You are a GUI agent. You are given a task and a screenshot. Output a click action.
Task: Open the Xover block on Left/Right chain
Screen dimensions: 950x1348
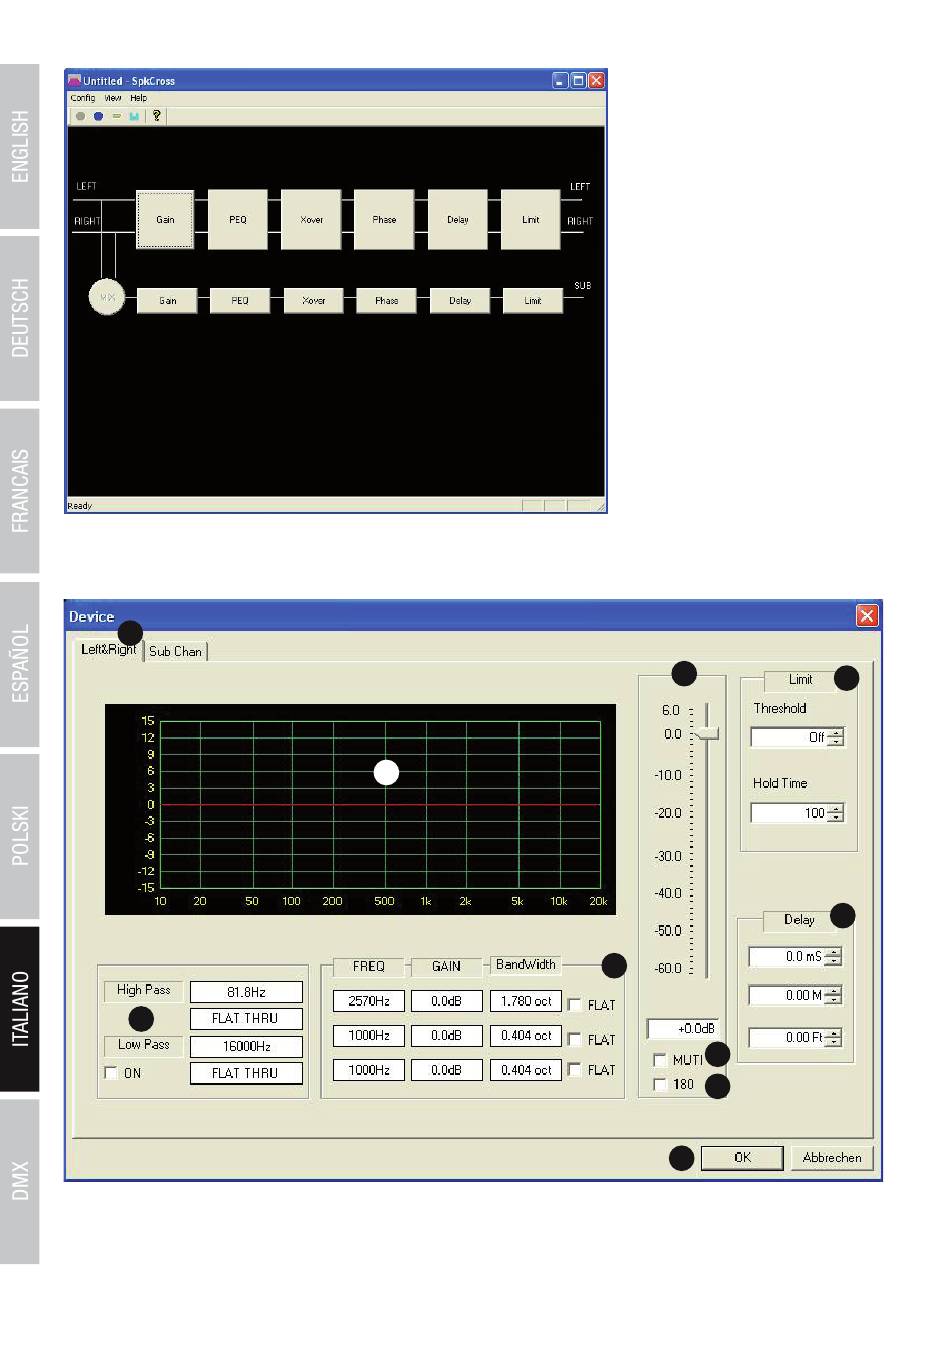click(312, 220)
